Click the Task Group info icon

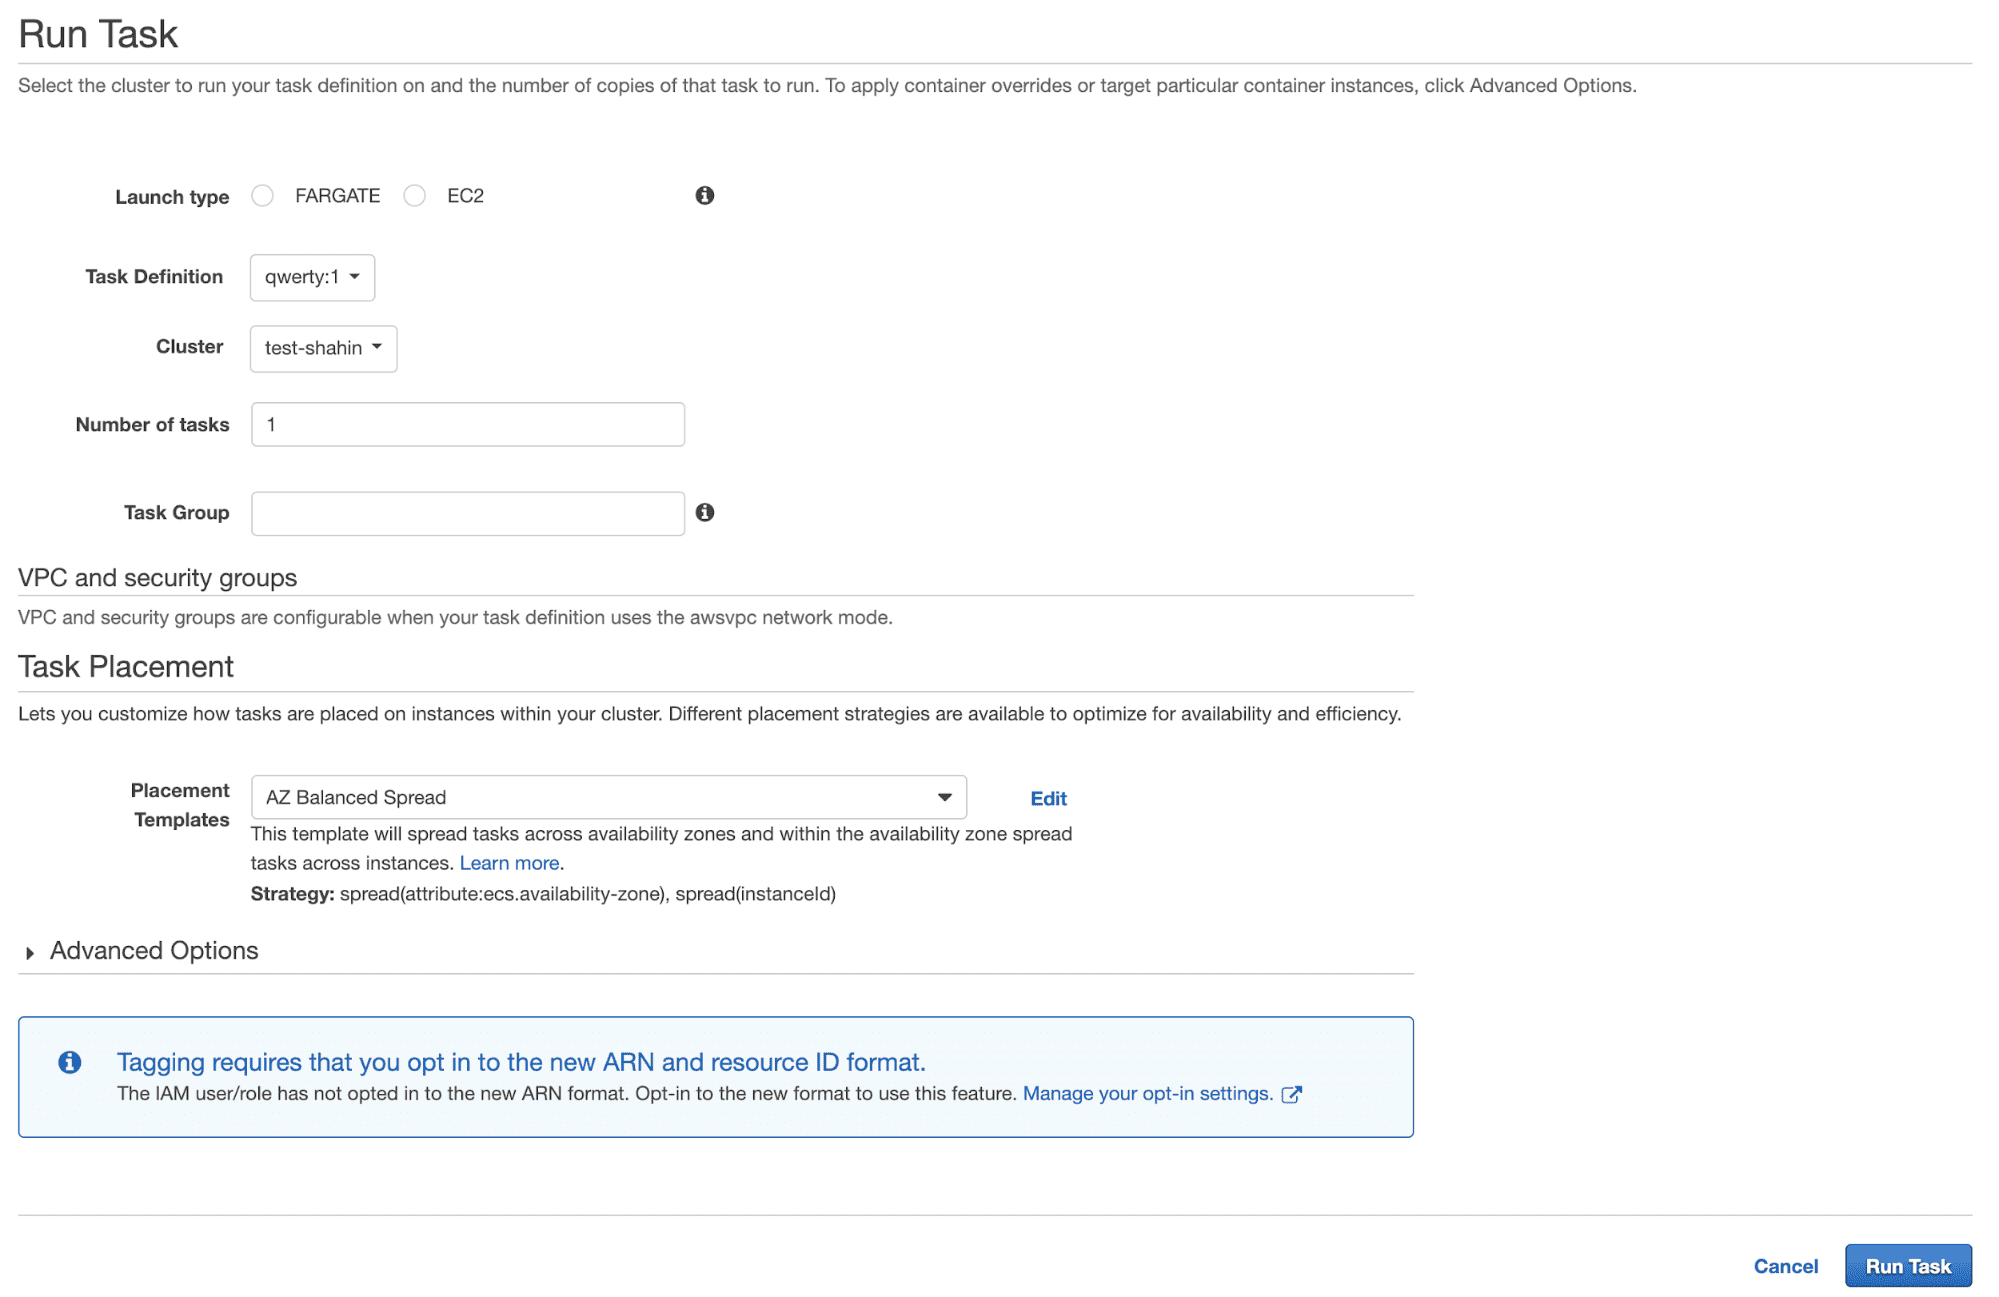(704, 512)
